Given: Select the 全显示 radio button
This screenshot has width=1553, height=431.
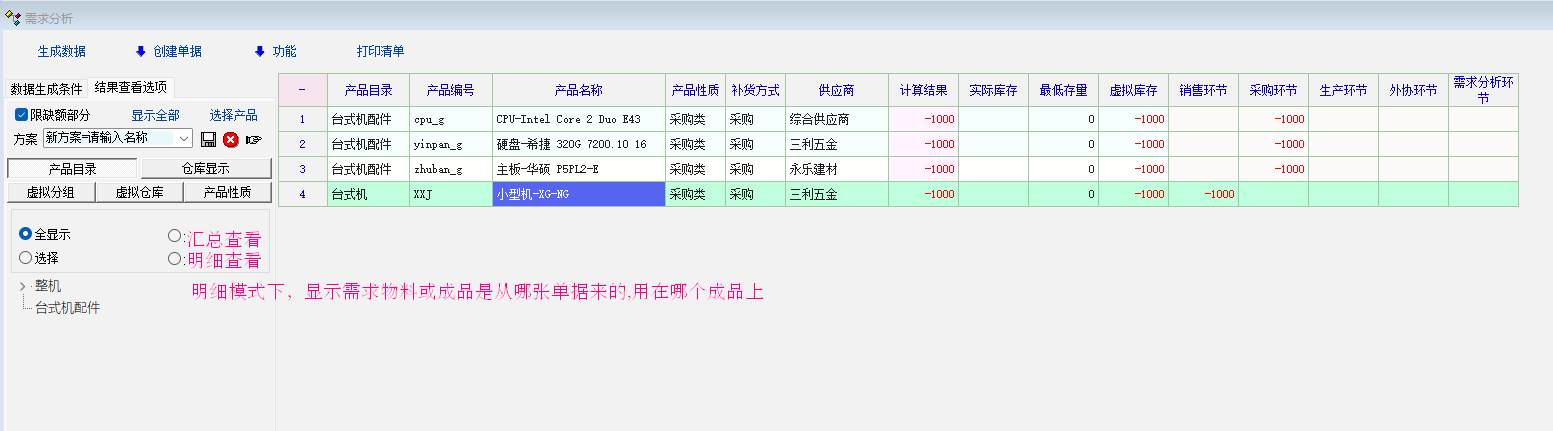Looking at the screenshot, I should click(26, 234).
